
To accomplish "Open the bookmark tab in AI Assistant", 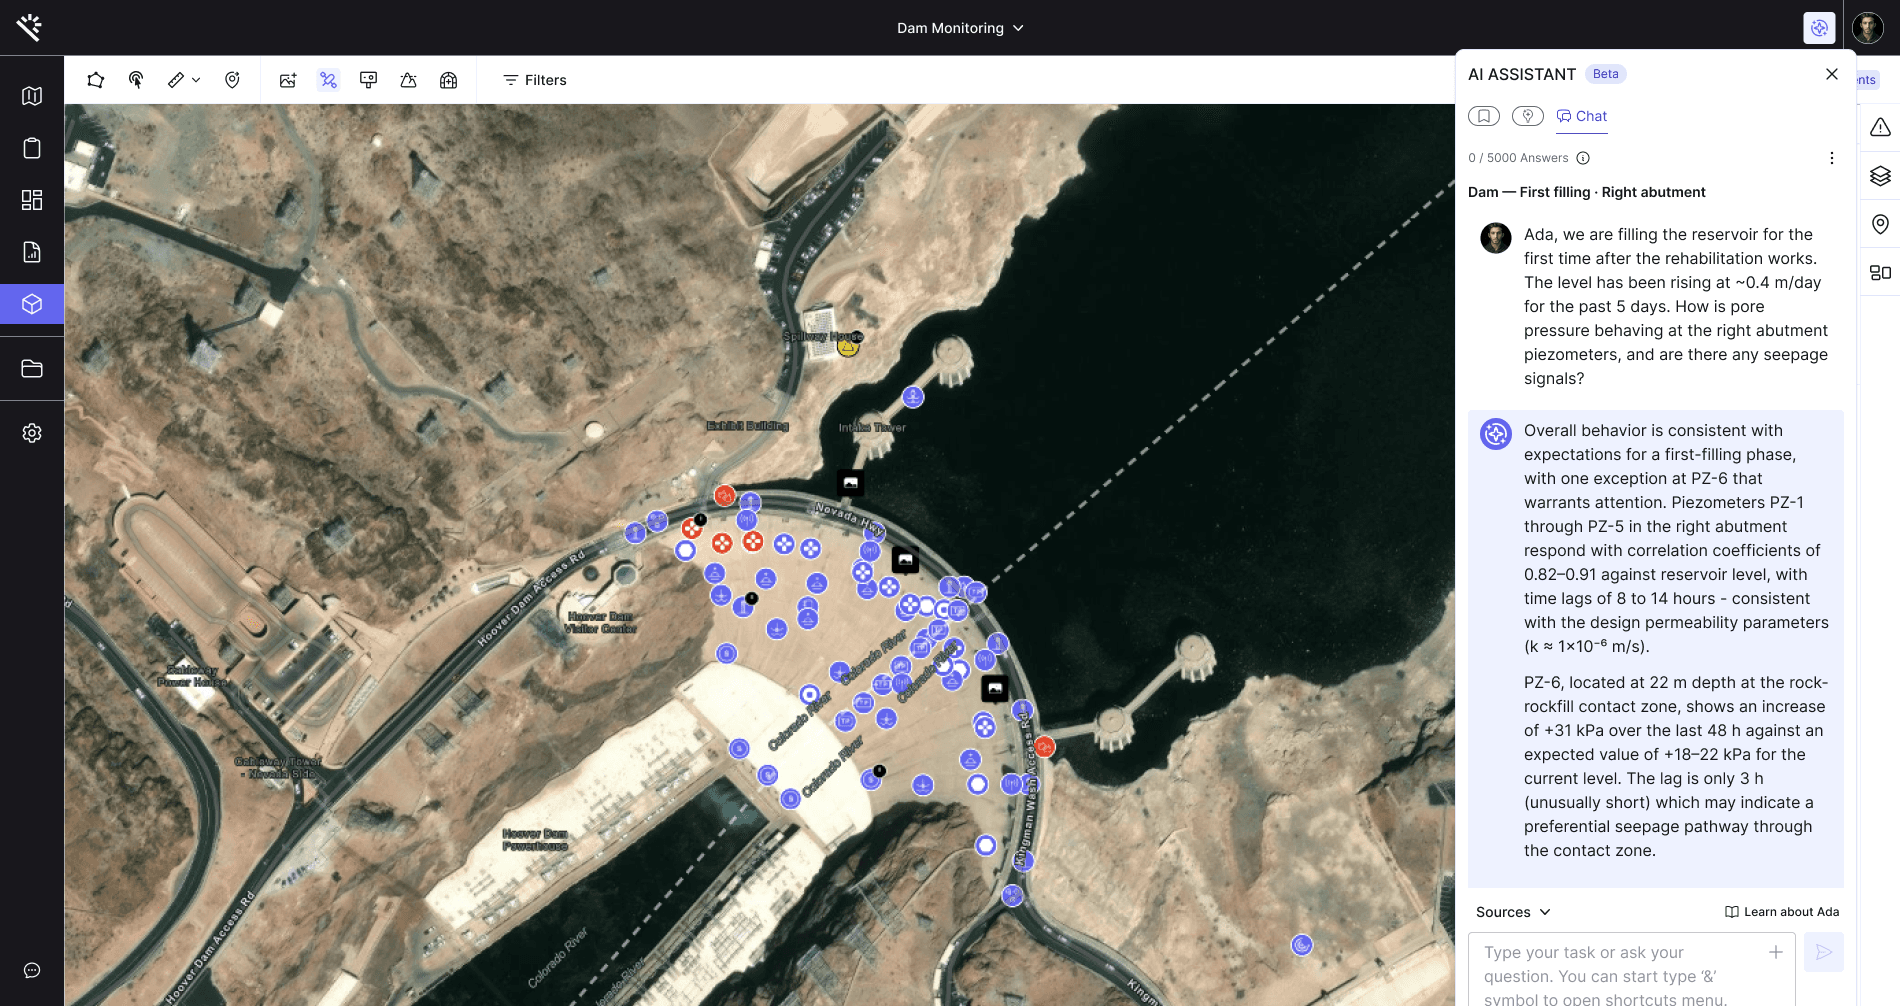I will click(1484, 116).
